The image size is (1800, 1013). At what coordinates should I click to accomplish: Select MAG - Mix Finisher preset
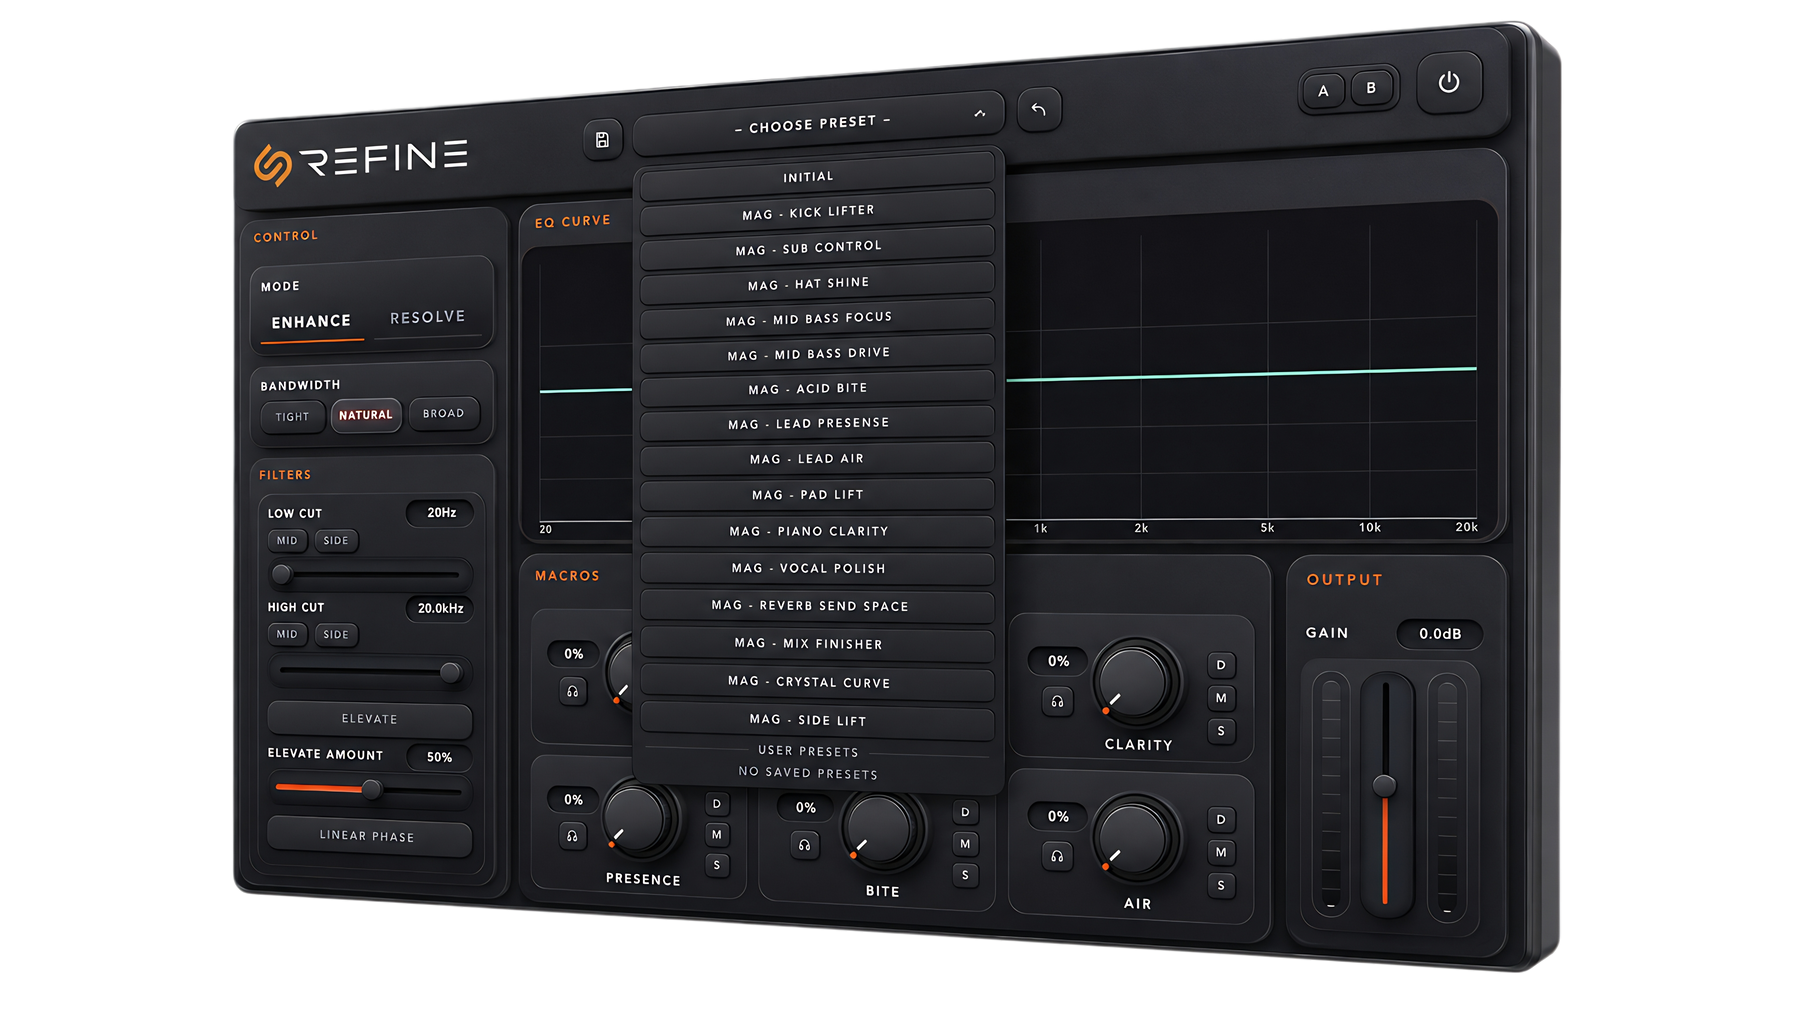pyautogui.click(x=817, y=644)
